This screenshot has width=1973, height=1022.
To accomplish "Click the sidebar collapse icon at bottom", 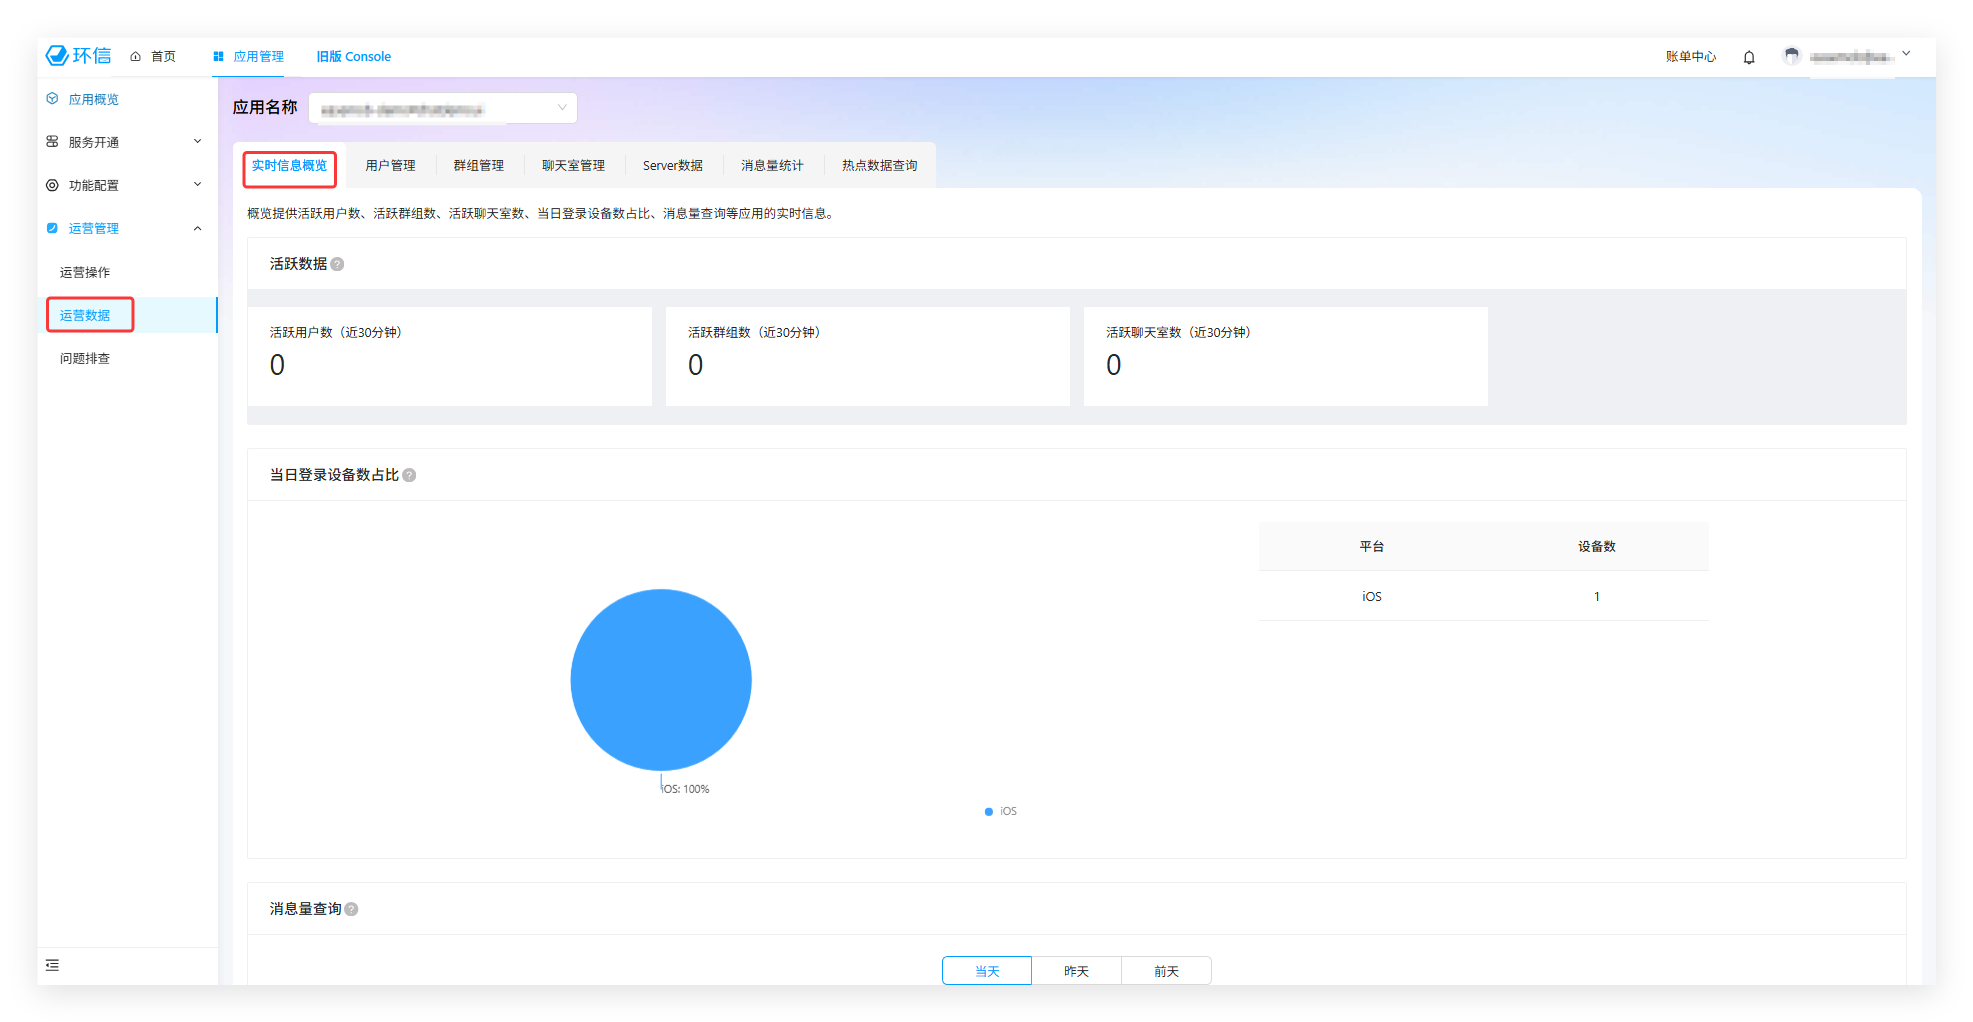I will (53, 965).
